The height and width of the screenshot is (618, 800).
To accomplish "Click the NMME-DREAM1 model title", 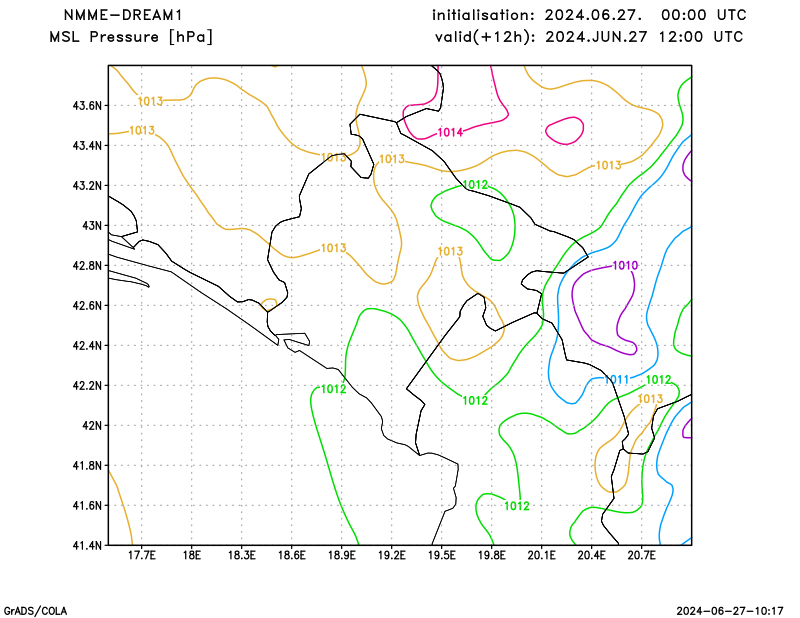I will [x=123, y=15].
